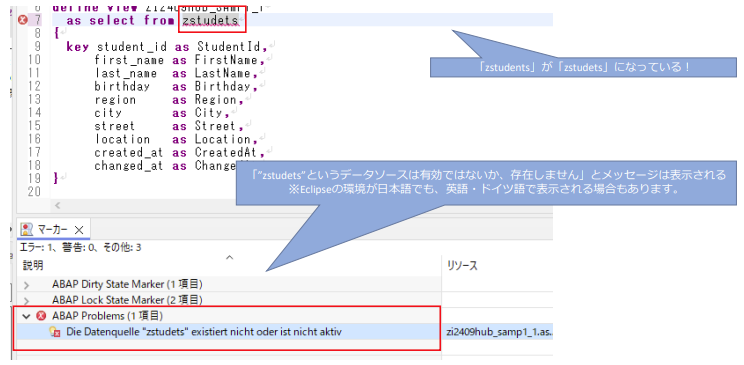Screen dimensions: 744x365
Task: Click the sort arrow above the 説明 column
Action: click(230, 257)
